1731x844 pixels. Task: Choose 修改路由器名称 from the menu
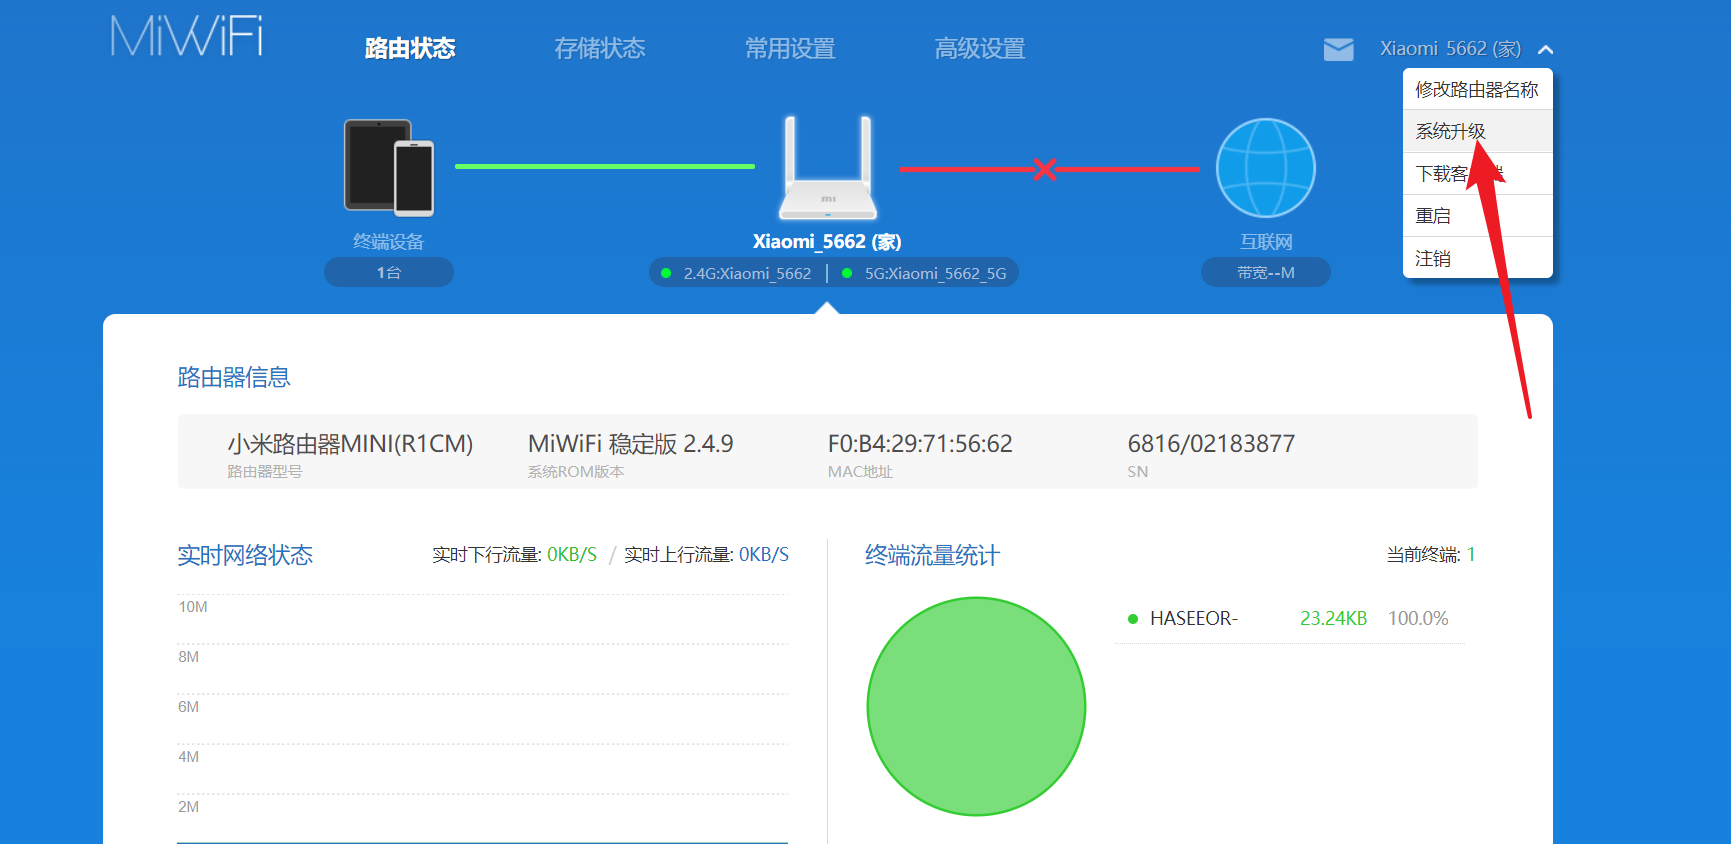point(1477,89)
